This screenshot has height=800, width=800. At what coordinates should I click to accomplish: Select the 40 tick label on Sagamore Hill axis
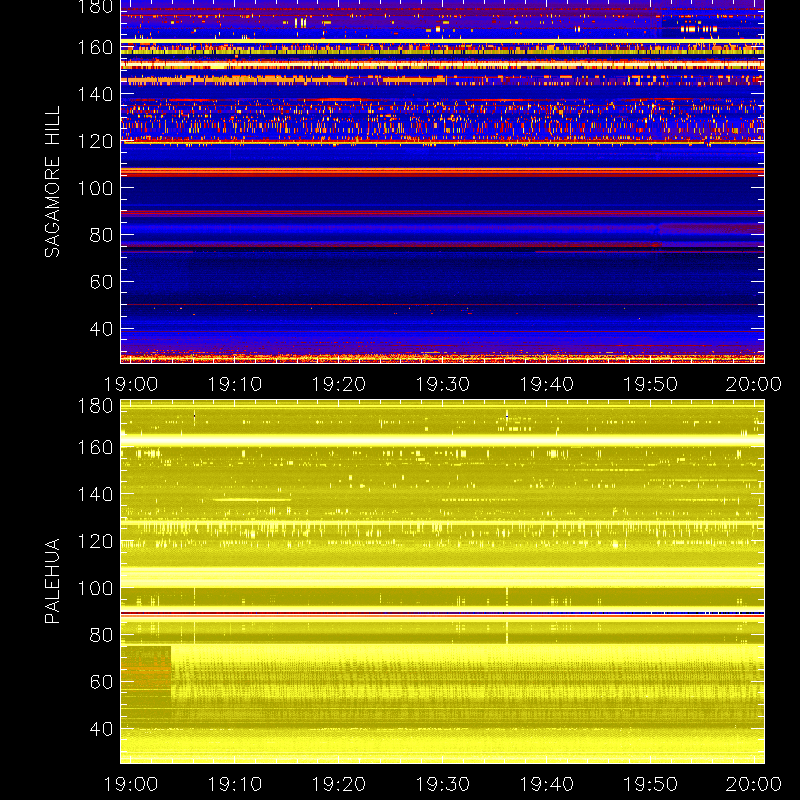coord(101,329)
